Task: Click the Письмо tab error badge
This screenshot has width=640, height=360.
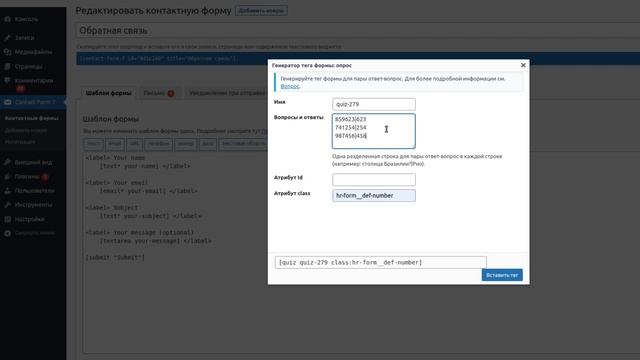Action: (x=171, y=93)
